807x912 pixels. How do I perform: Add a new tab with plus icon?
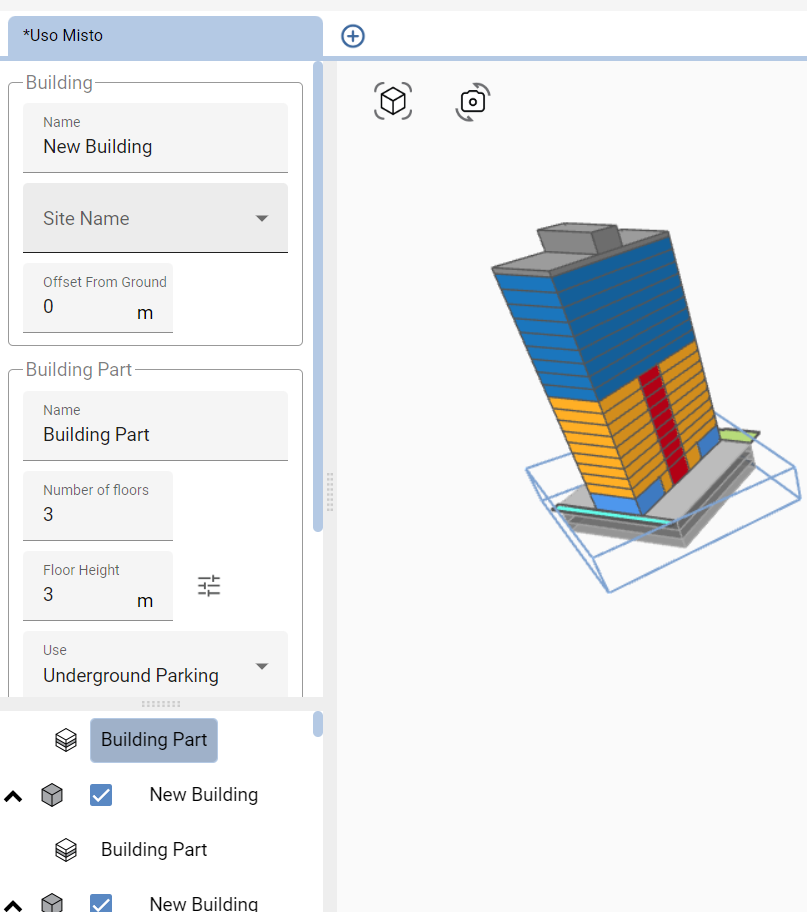[x=353, y=36]
